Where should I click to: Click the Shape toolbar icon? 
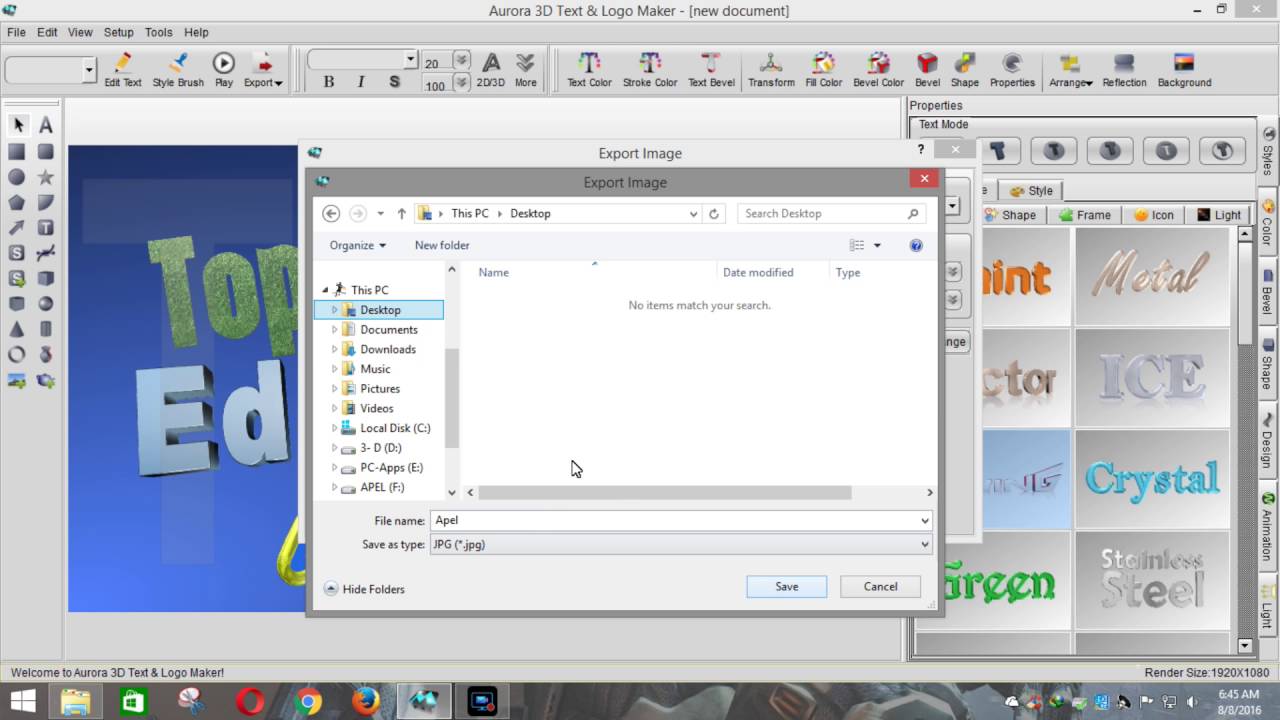965,71
